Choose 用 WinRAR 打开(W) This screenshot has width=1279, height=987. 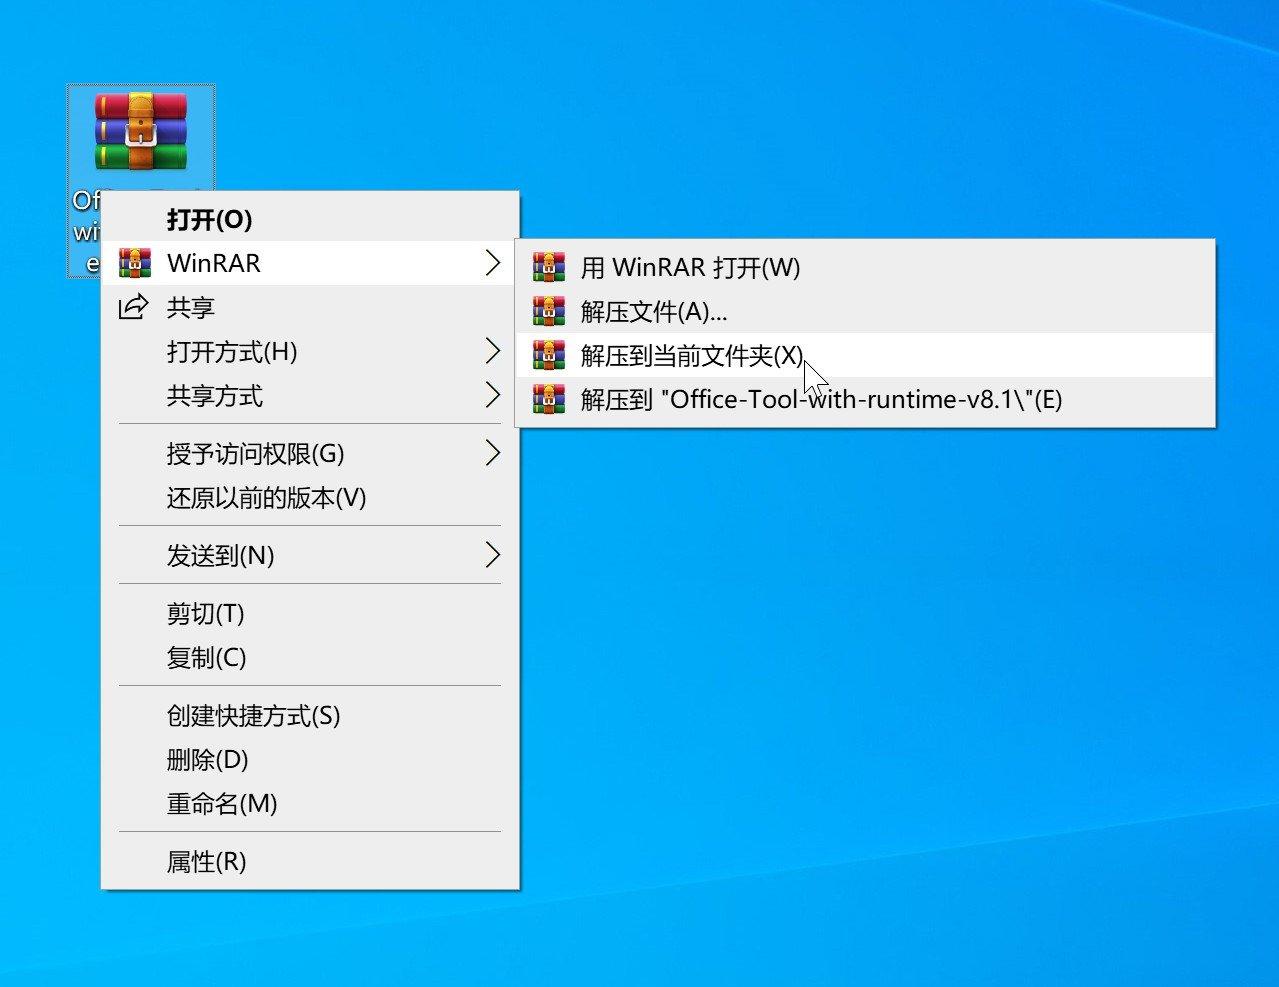[x=865, y=267]
